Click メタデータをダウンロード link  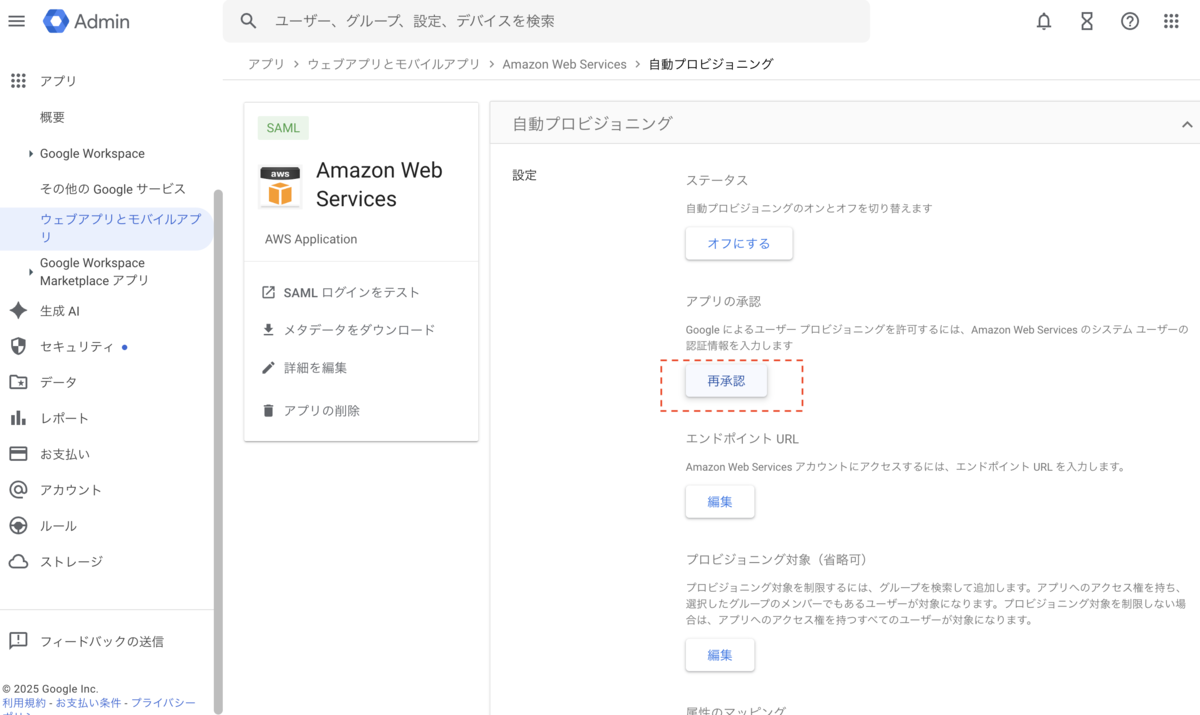(x=359, y=330)
